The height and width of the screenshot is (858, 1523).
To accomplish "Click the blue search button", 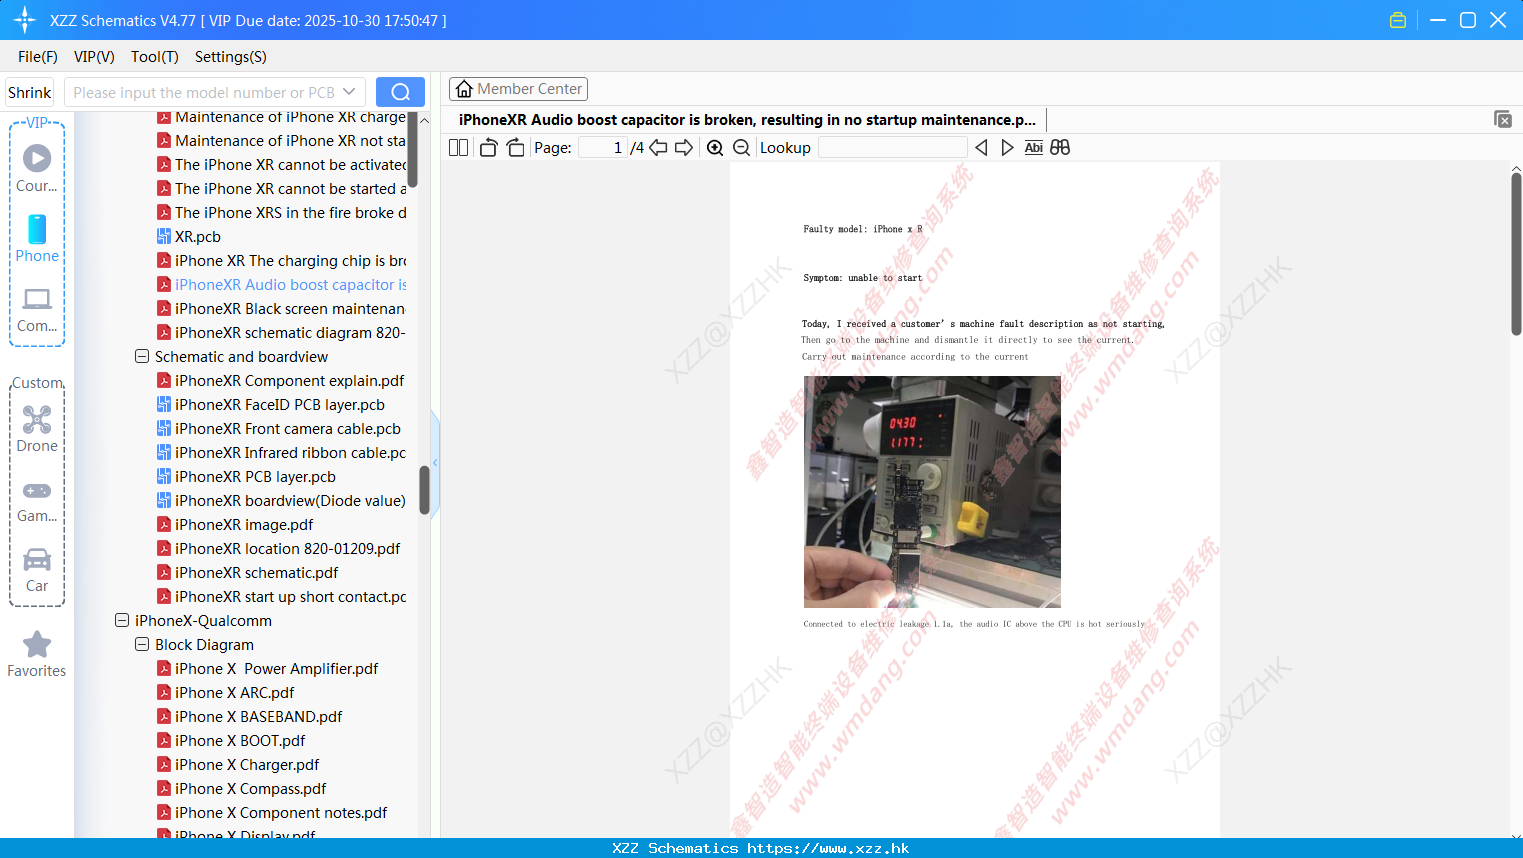I will [400, 92].
